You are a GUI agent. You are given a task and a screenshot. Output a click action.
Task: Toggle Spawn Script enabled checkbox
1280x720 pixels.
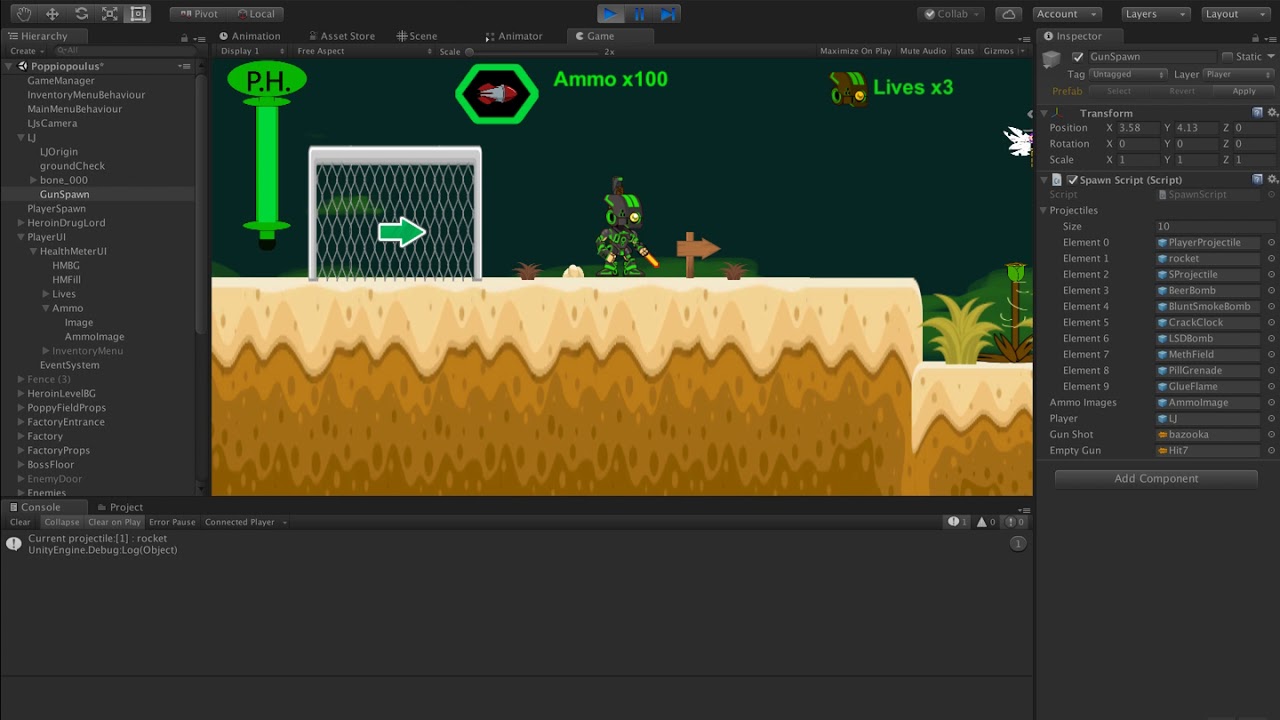point(1072,180)
